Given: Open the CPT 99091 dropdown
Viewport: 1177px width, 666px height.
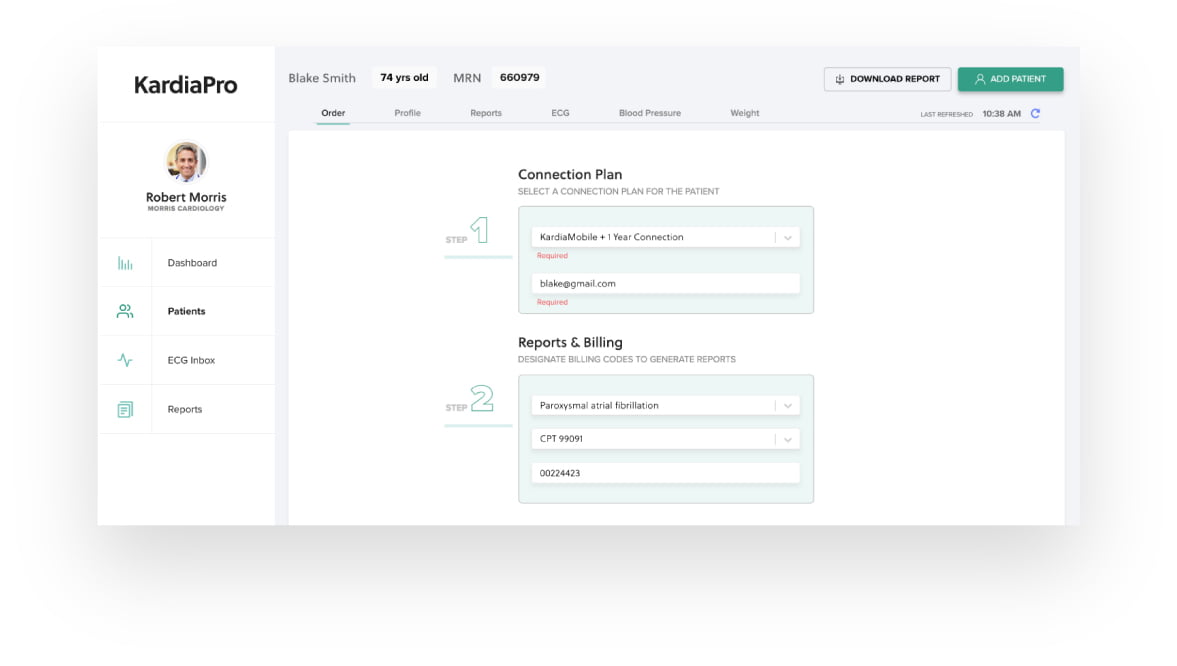Looking at the screenshot, I should 666,439.
